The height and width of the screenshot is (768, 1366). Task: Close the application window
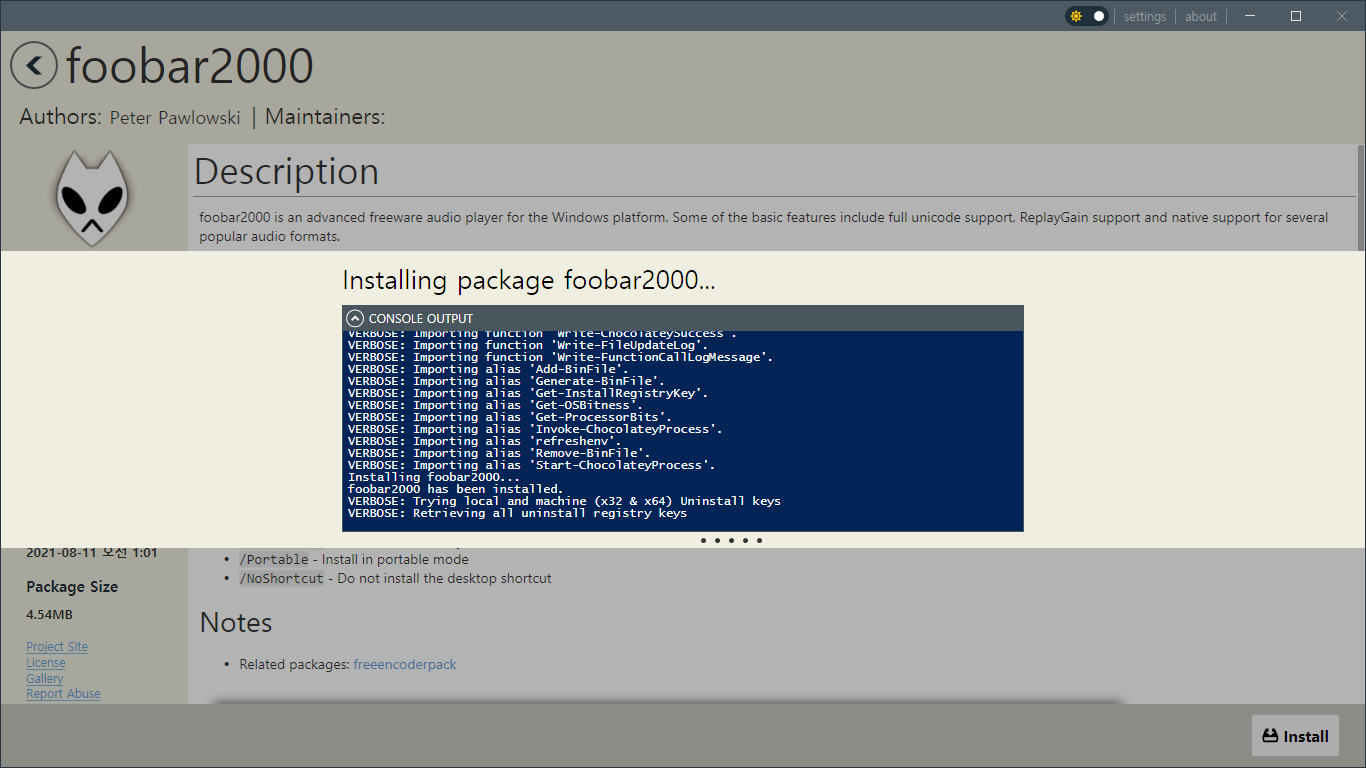click(x=1342, y=16)
